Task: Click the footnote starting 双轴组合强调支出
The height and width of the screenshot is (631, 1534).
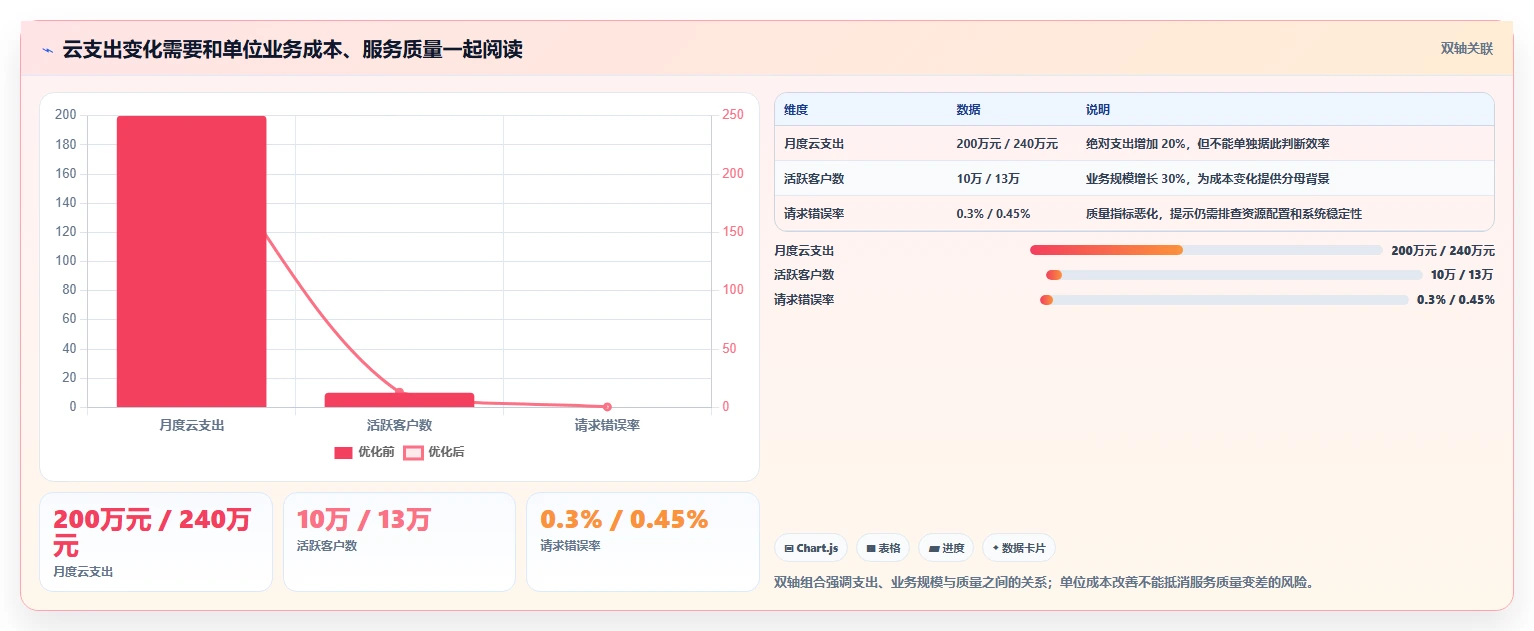Action: pyautogui.click(x=1044, y=582)
